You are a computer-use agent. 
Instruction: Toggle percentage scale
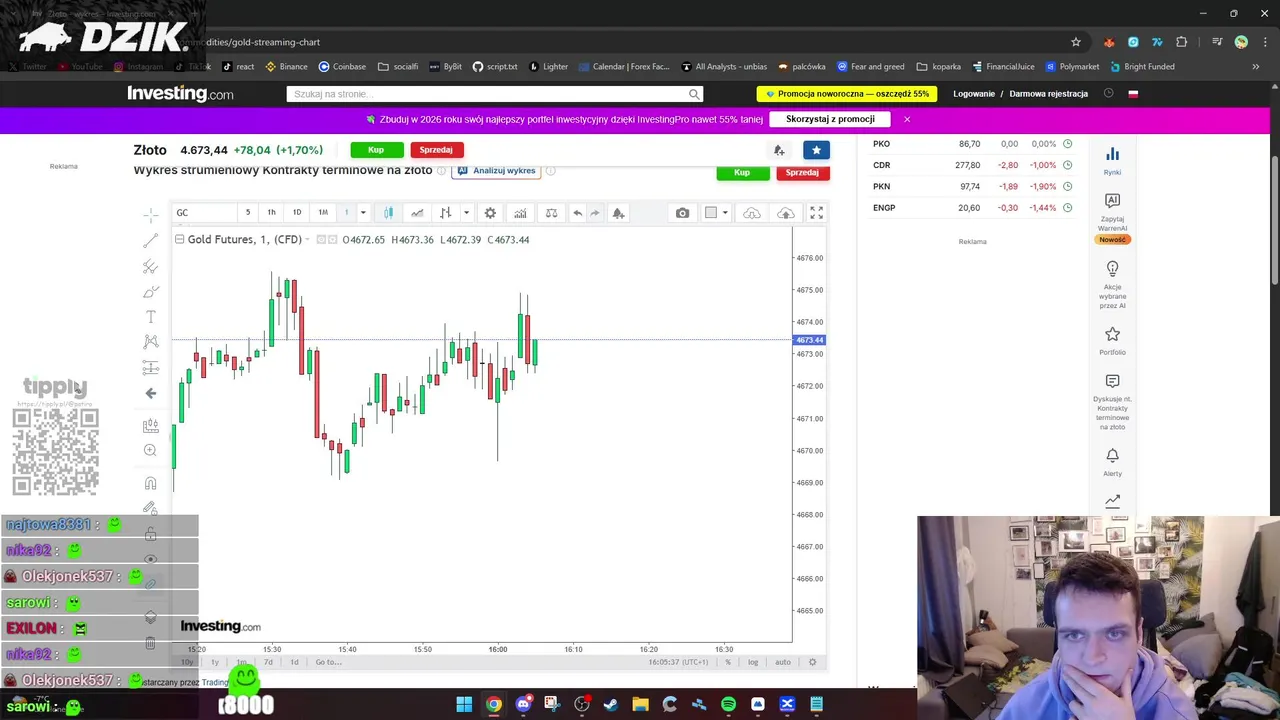(728, 662)
